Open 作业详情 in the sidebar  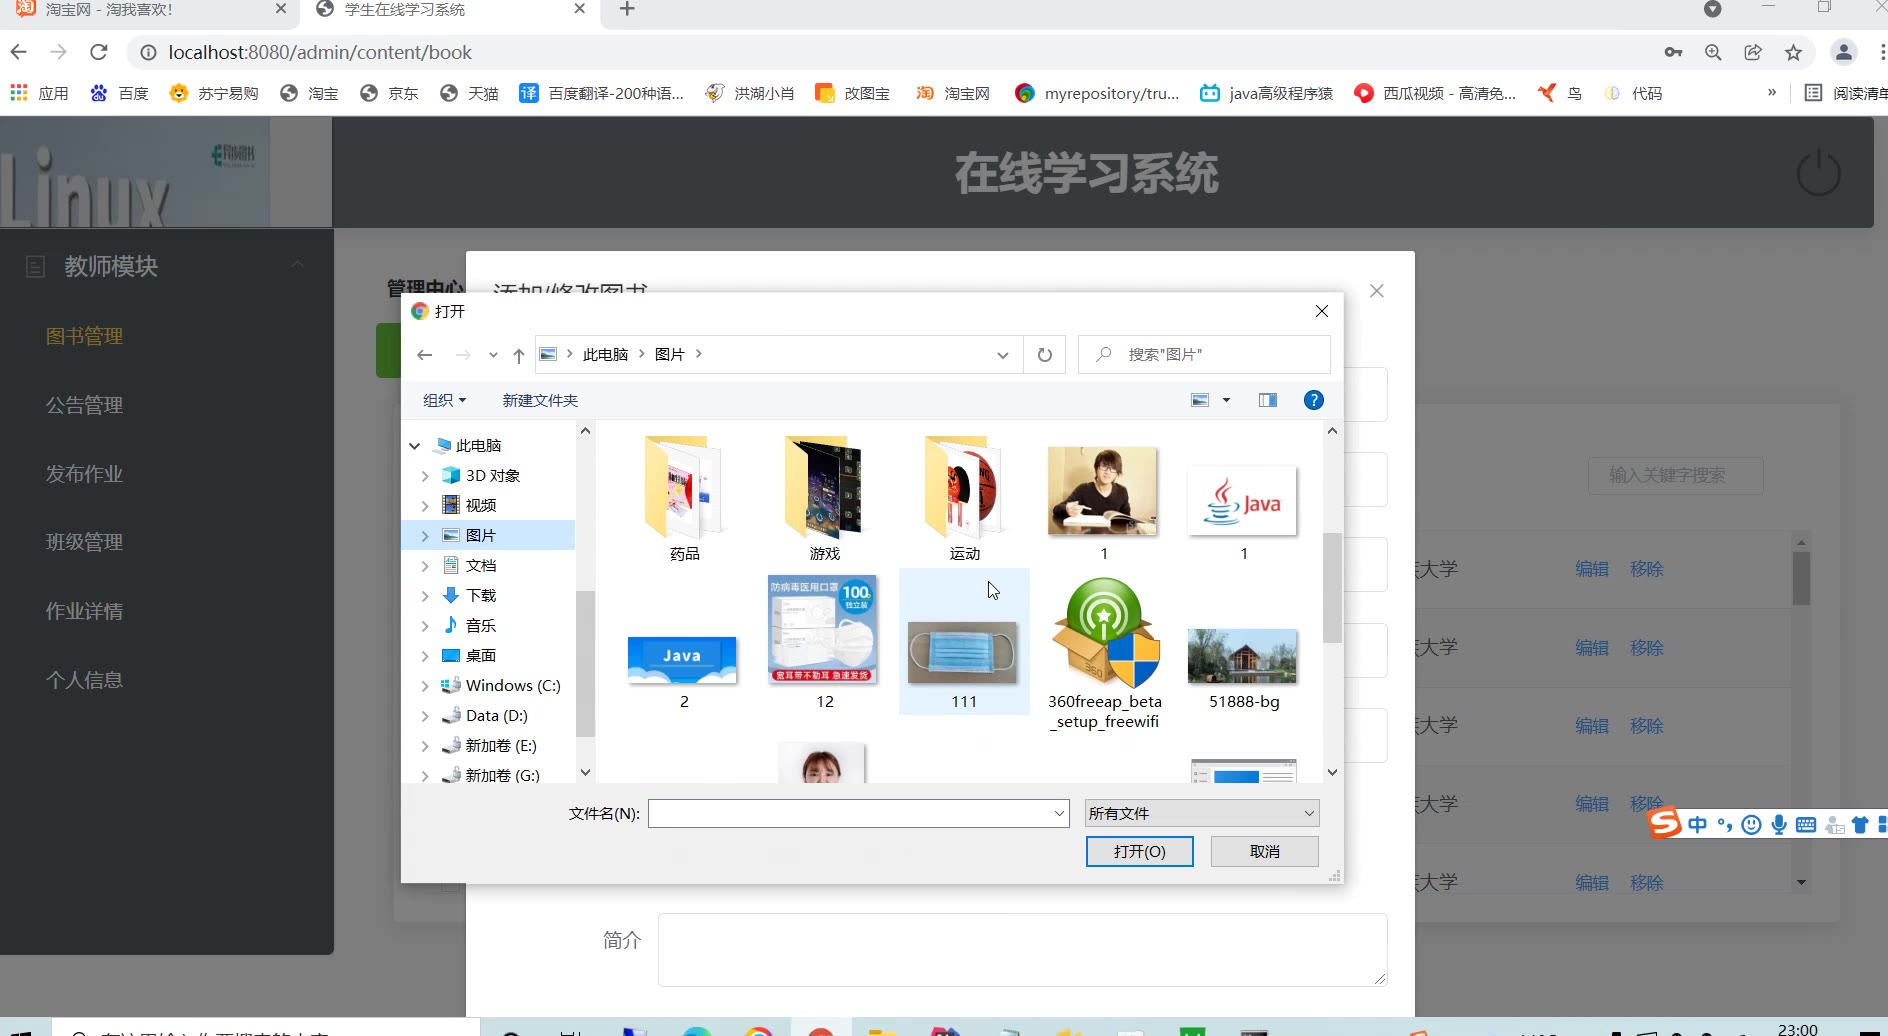coord(84,611)
